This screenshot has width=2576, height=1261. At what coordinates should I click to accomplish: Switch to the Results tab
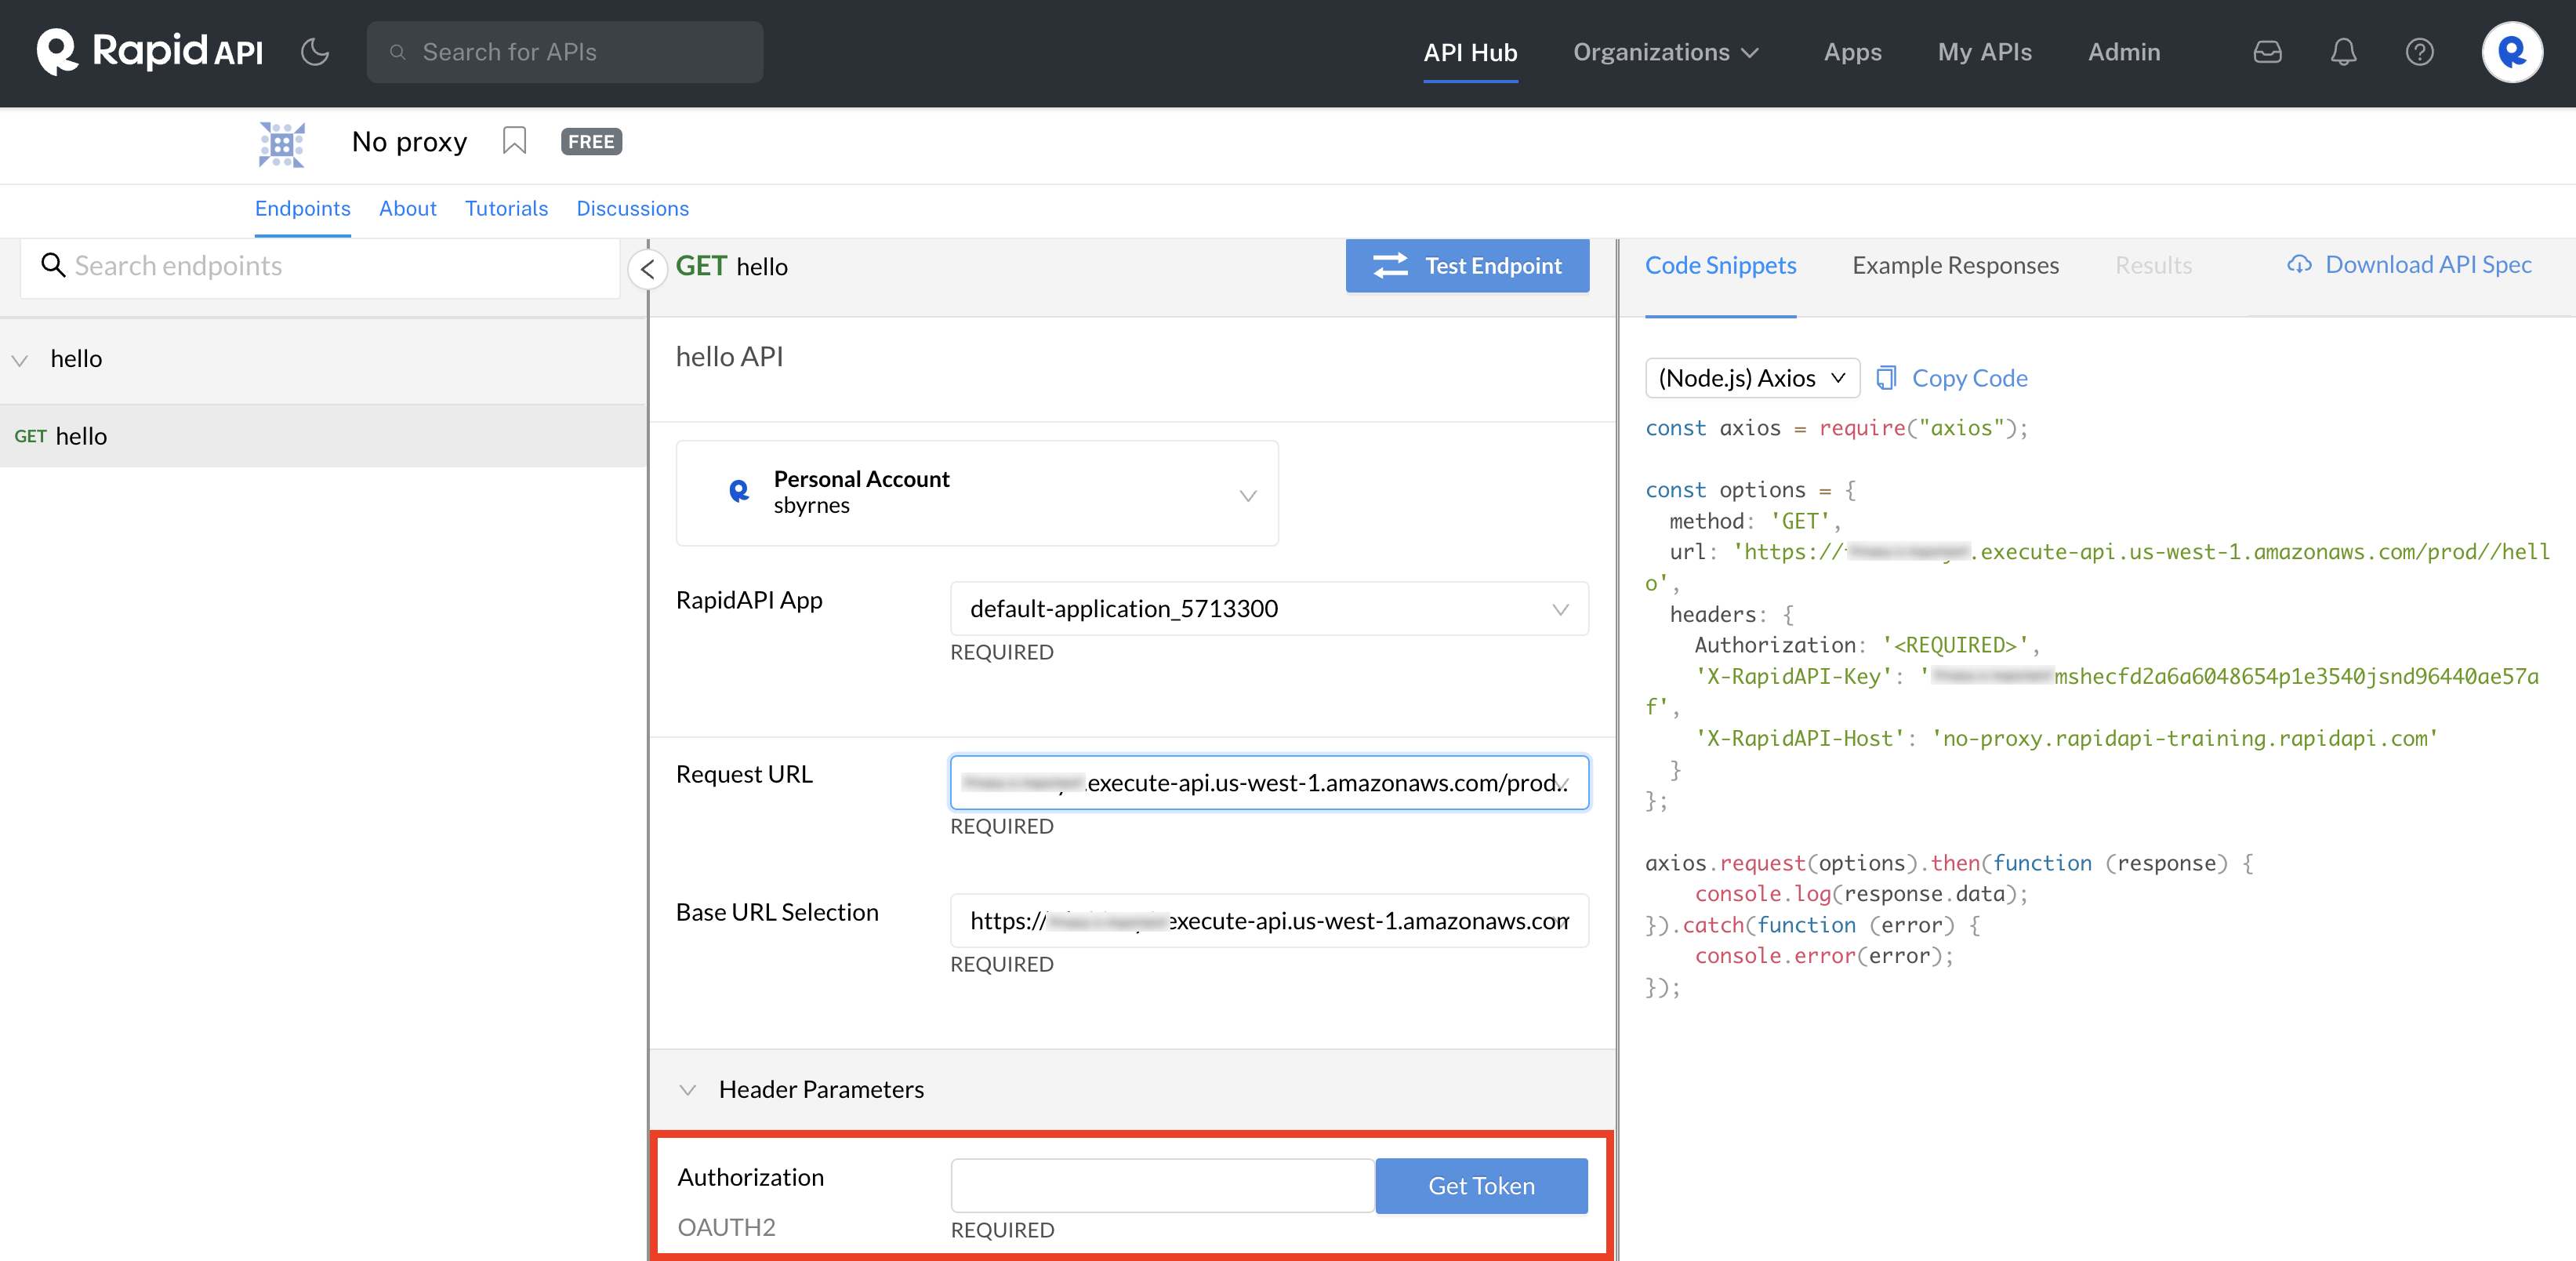pos(2153,265)
